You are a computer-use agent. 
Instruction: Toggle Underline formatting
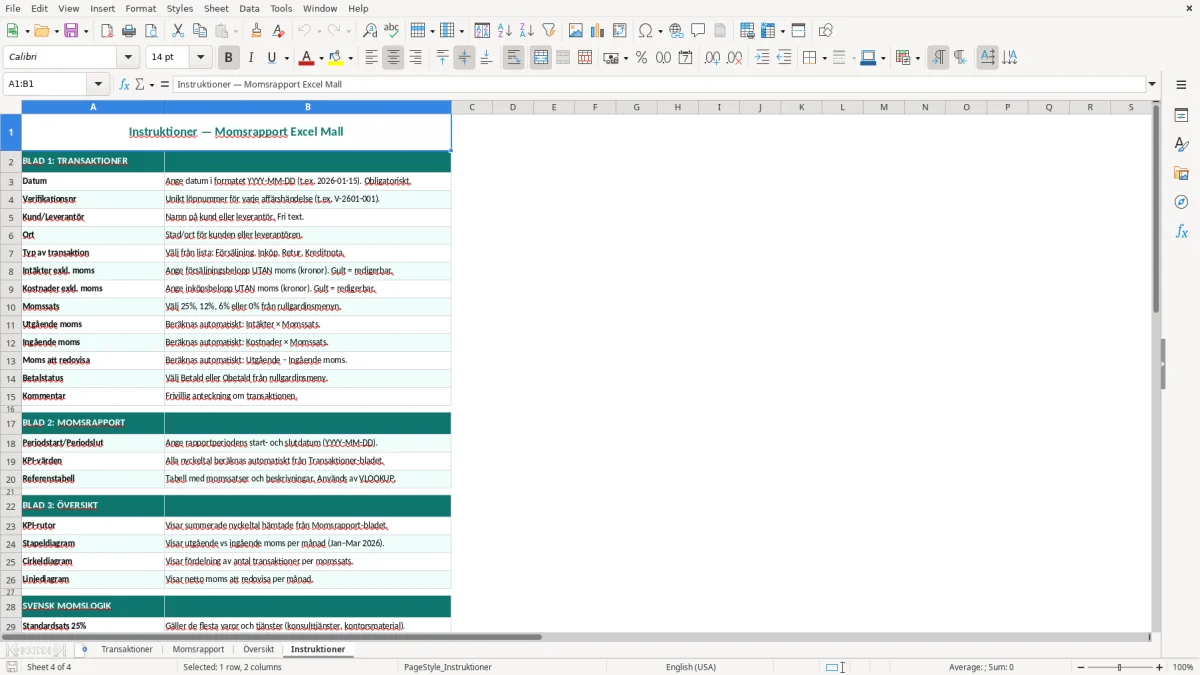point(272,58)
